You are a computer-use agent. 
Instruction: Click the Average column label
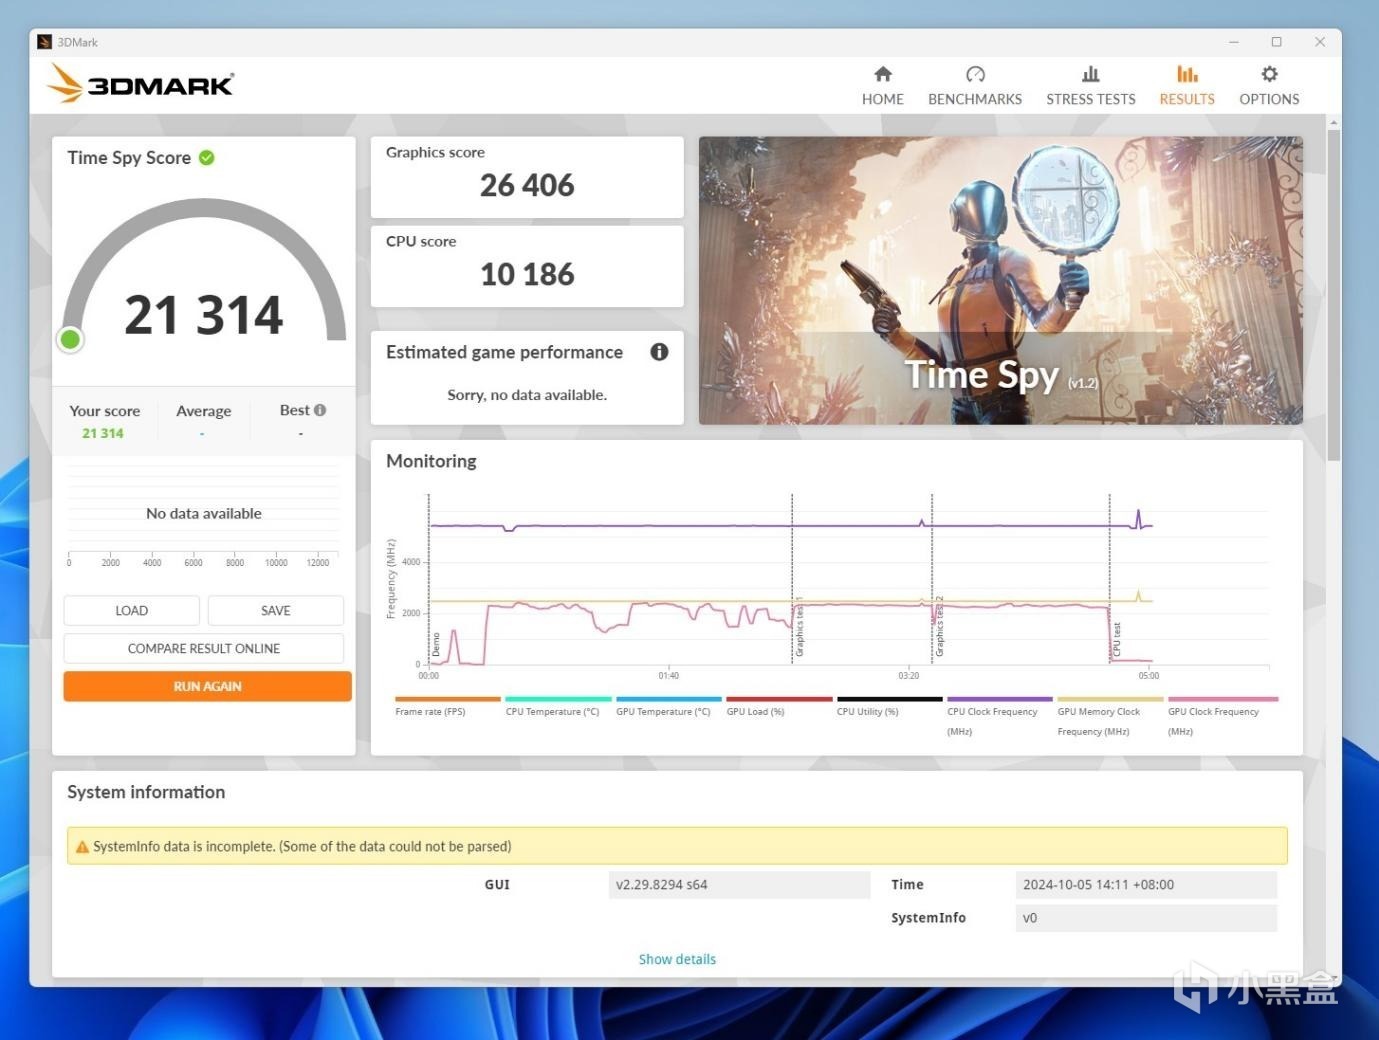click(203, 411)
